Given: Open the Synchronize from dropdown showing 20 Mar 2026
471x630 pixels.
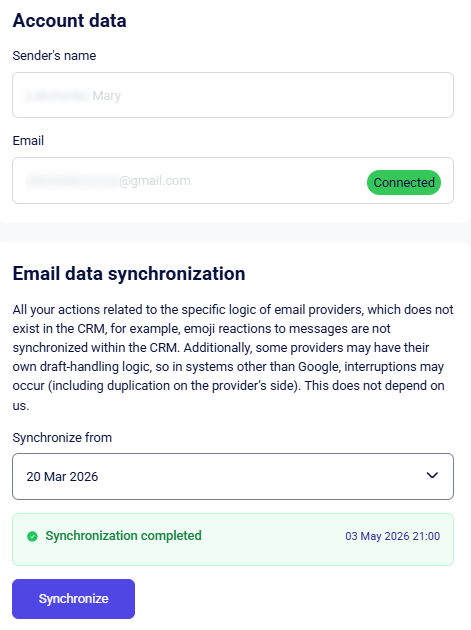Looking at the screenshot, I should 233,477.
